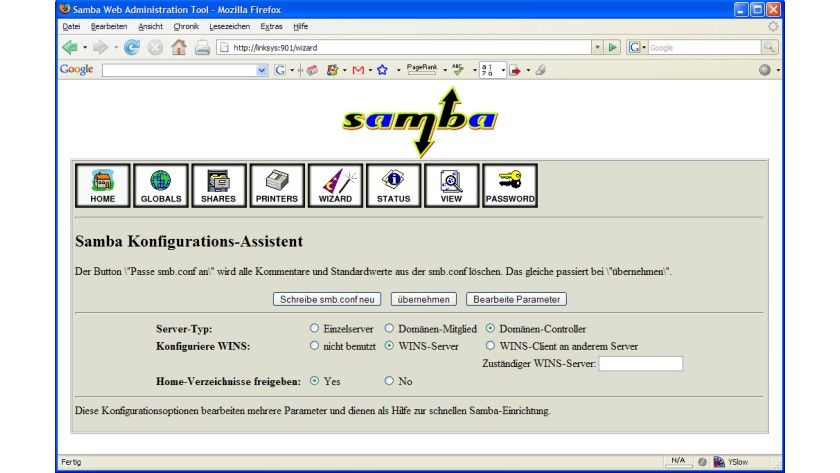840x473 pixels.
Task: Click the Google toolbar highlighter icon
Action: coord(541,70)
